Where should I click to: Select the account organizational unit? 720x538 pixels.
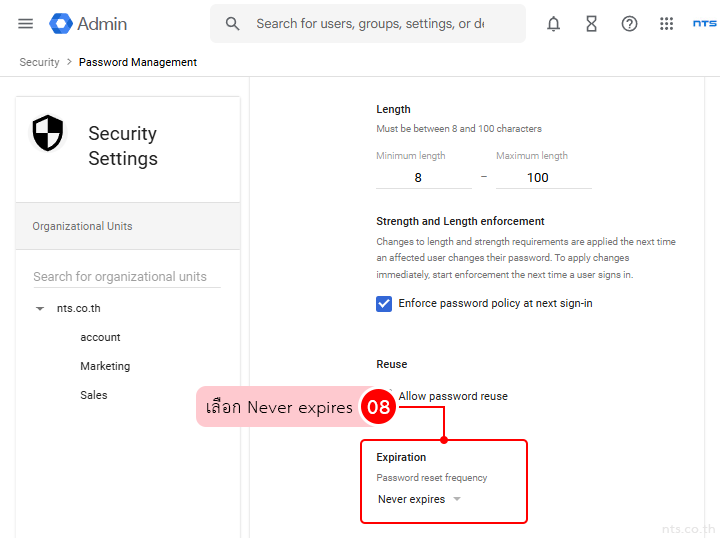click(100, 338)
